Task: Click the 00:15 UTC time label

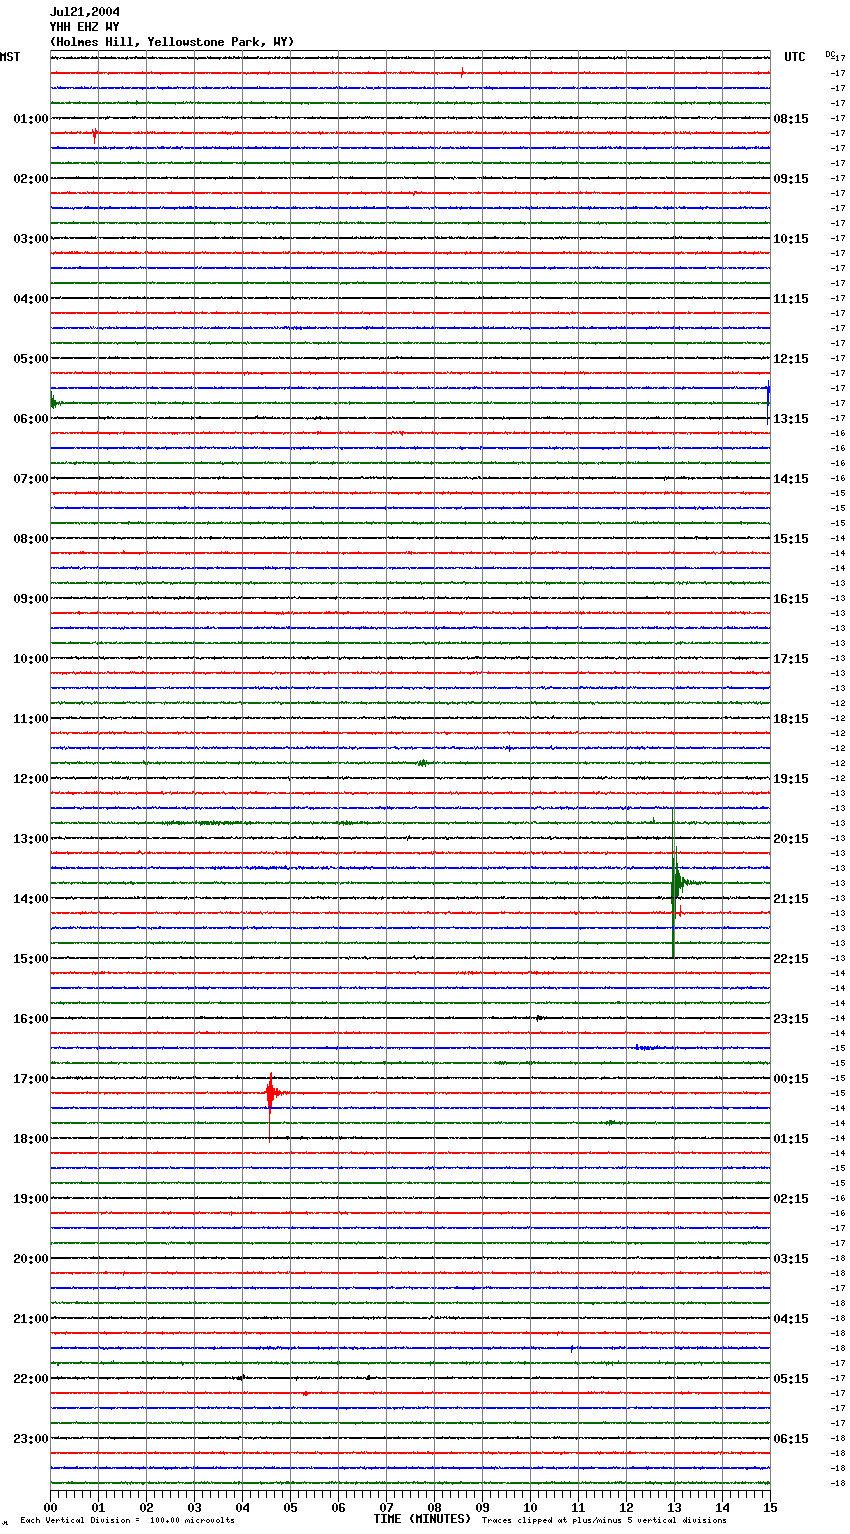Action: (791, 1079)
